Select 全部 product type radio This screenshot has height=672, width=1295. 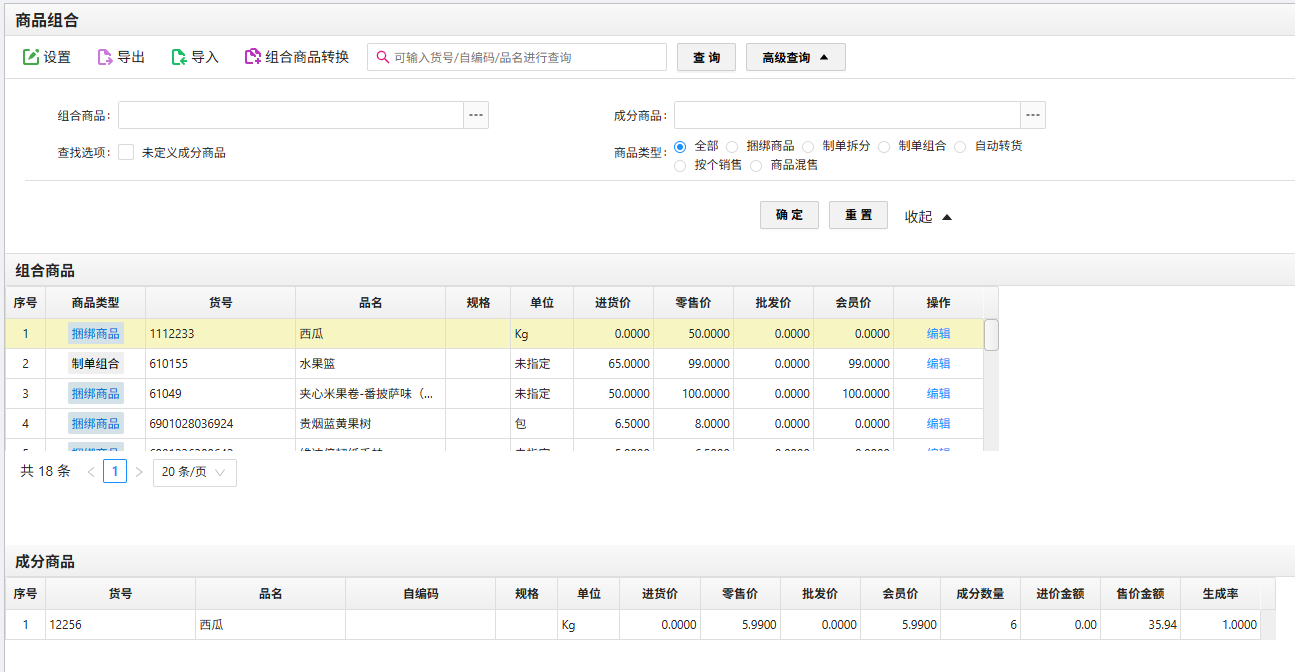[681, 146]
